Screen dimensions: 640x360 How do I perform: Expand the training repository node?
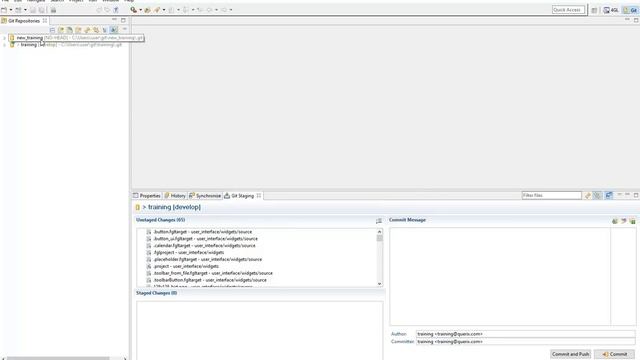click(4, 45)
